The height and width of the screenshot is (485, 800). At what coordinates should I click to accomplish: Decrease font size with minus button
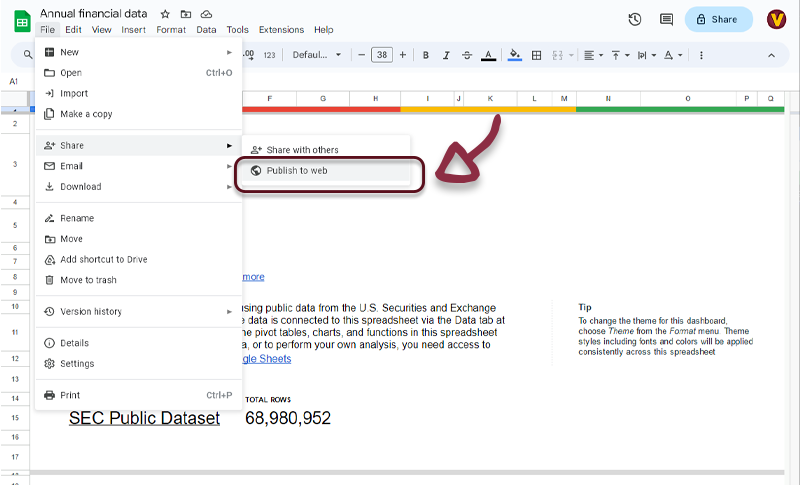(361, 55)
